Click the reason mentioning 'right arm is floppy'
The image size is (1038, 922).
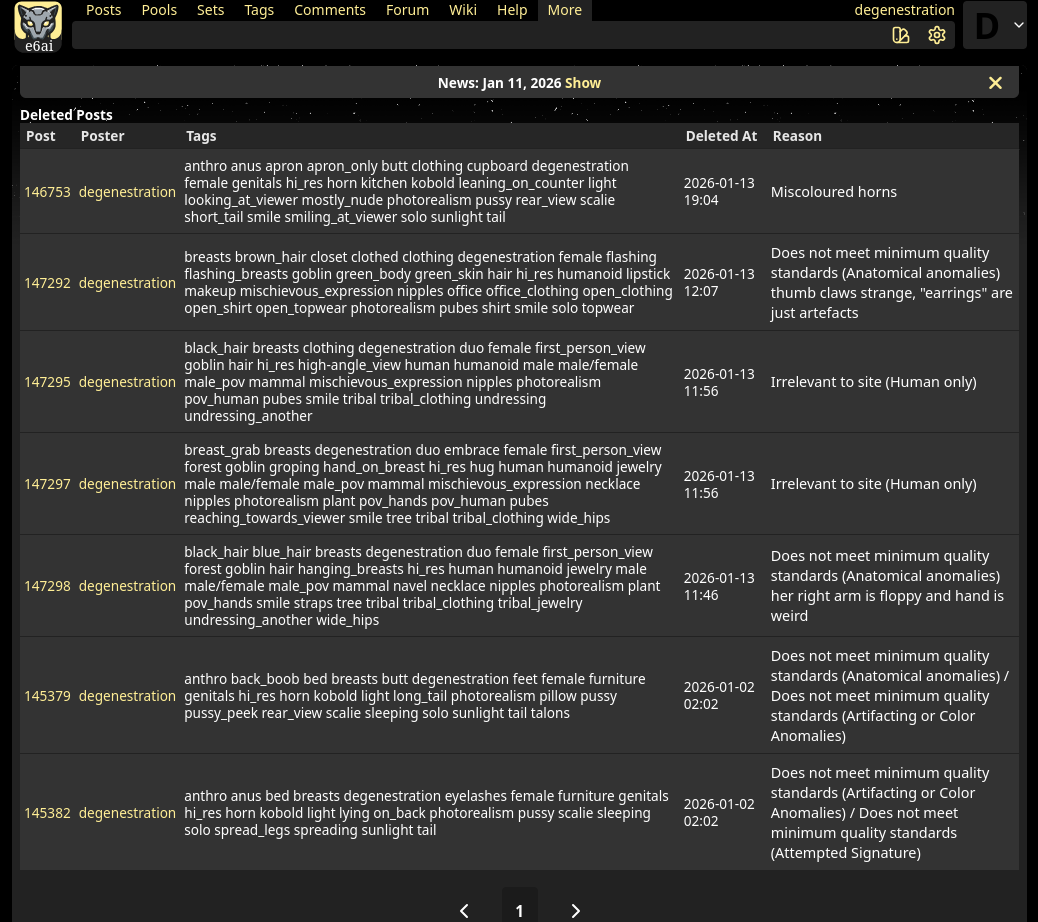click(x=887, y=586)
